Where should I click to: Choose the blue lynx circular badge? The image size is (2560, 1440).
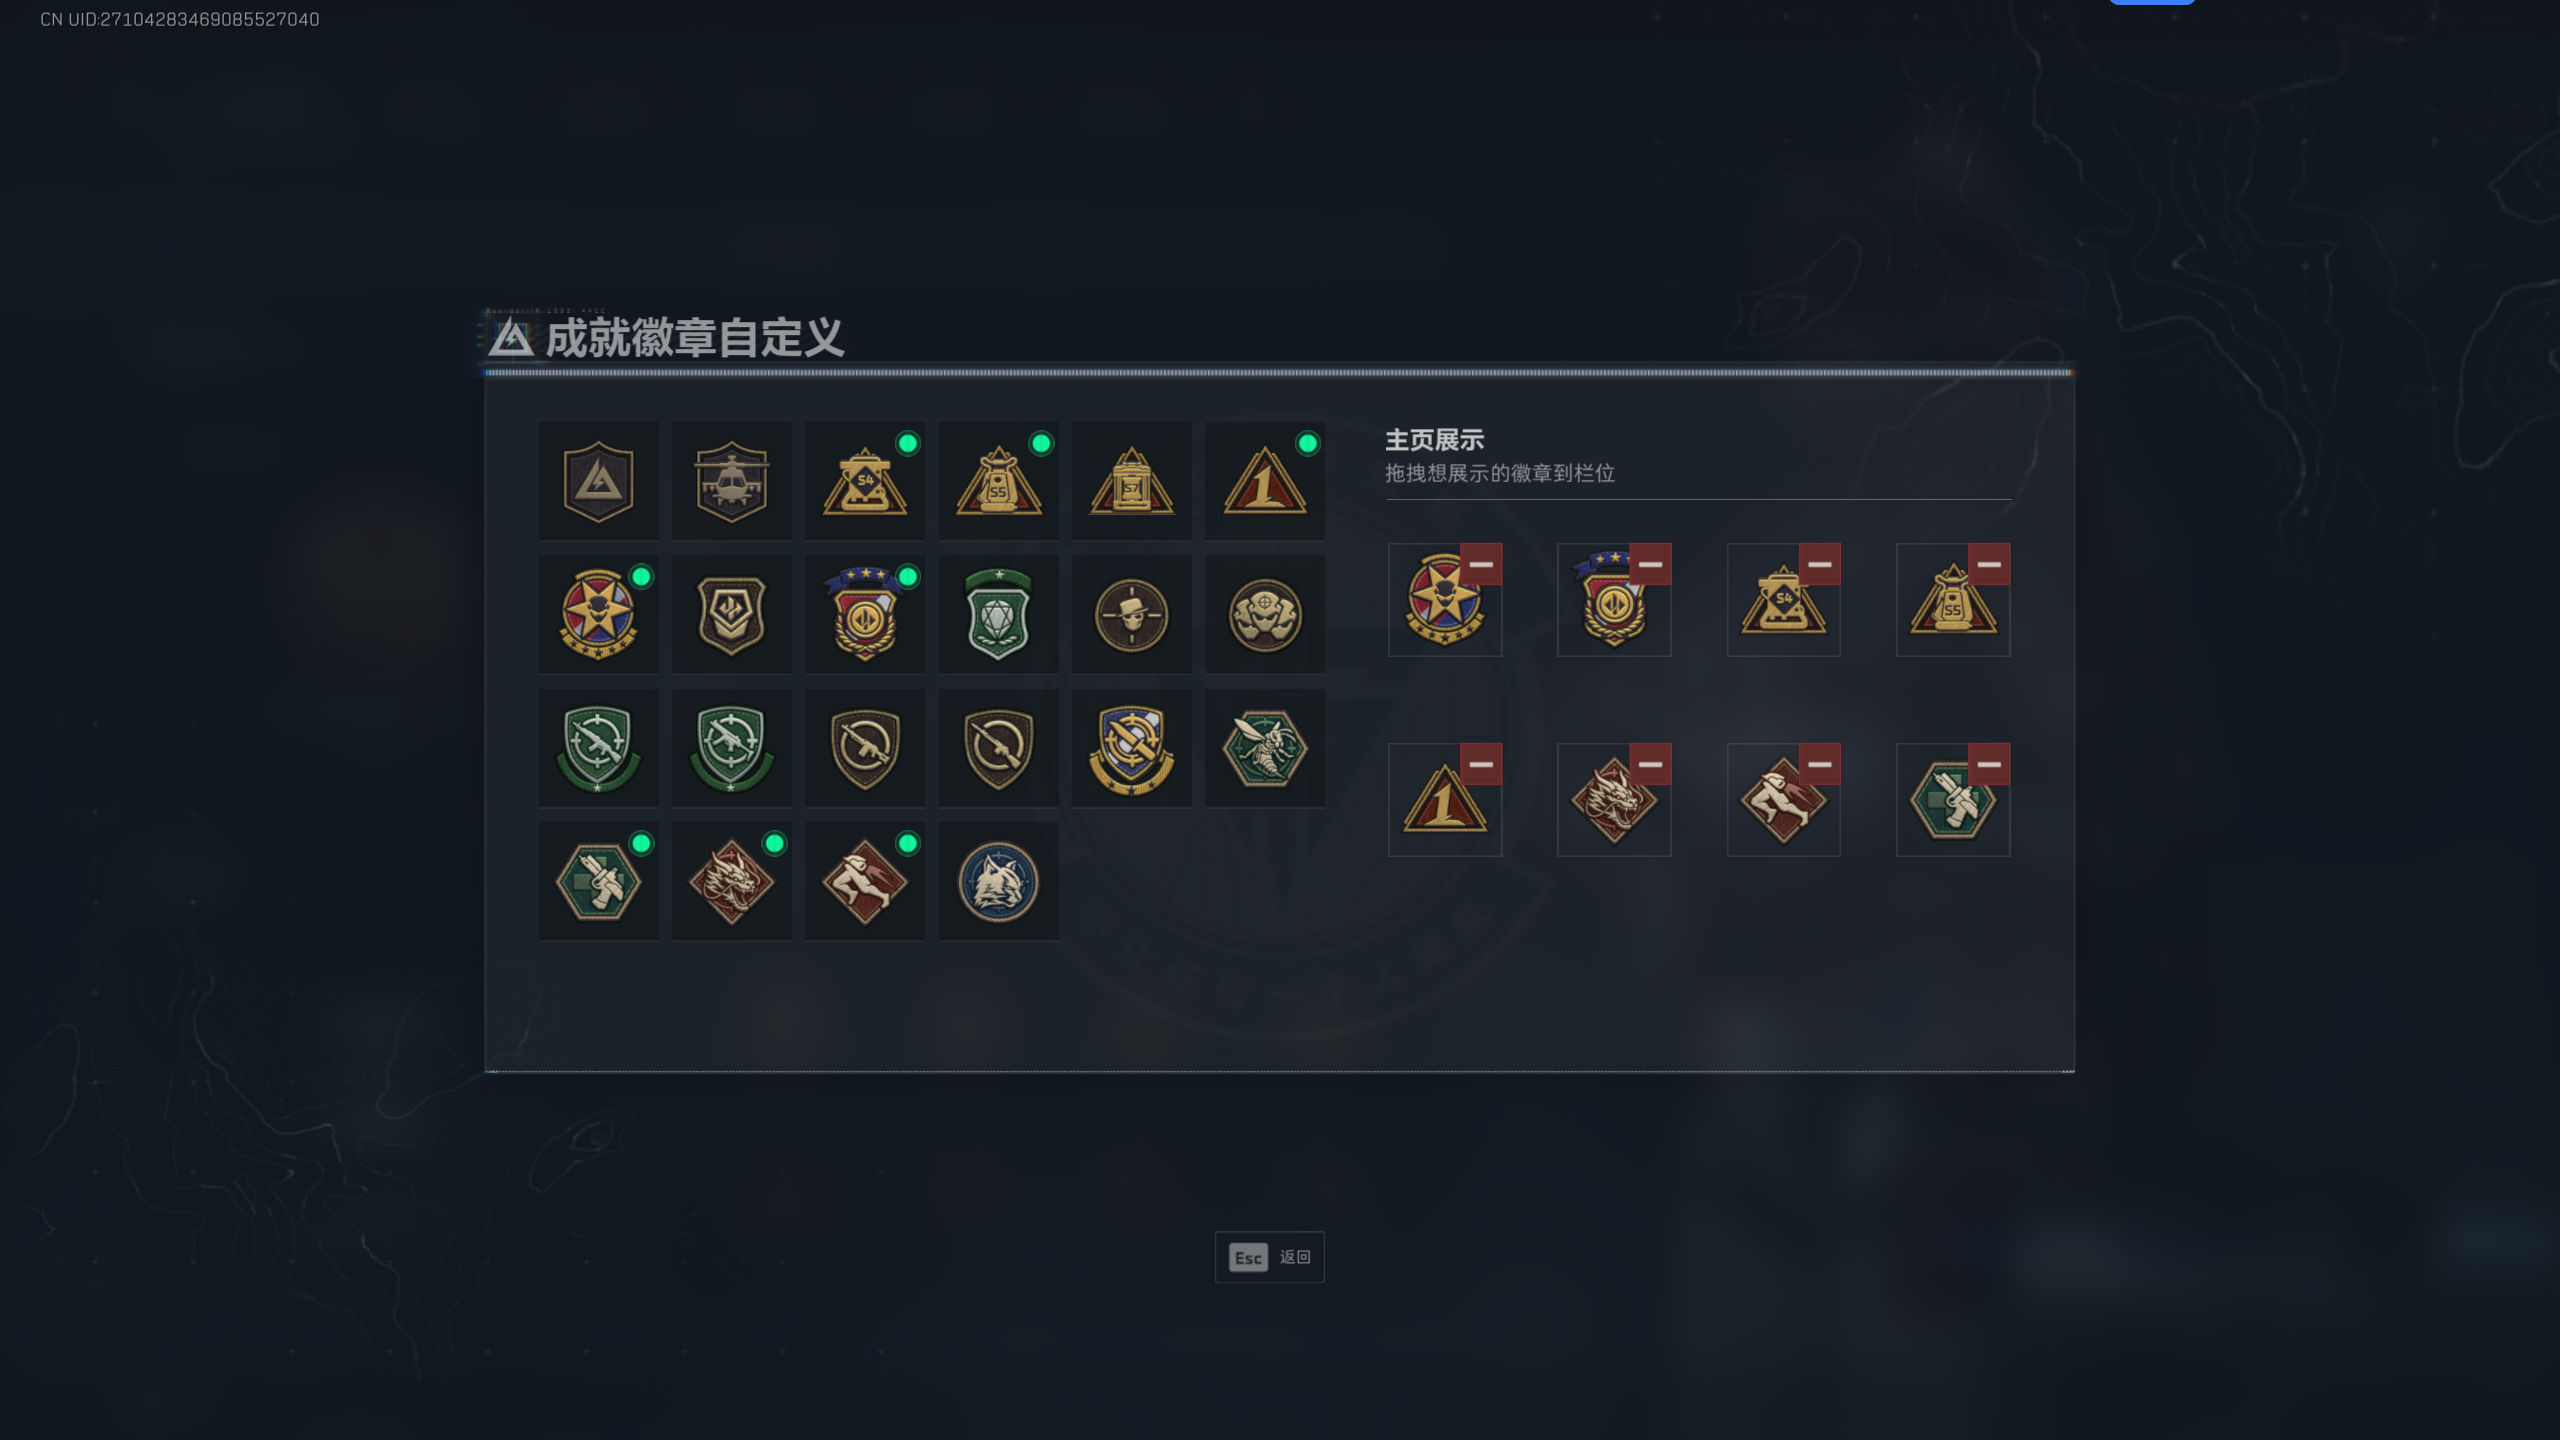pyautogui.click(x=998, y=881)
